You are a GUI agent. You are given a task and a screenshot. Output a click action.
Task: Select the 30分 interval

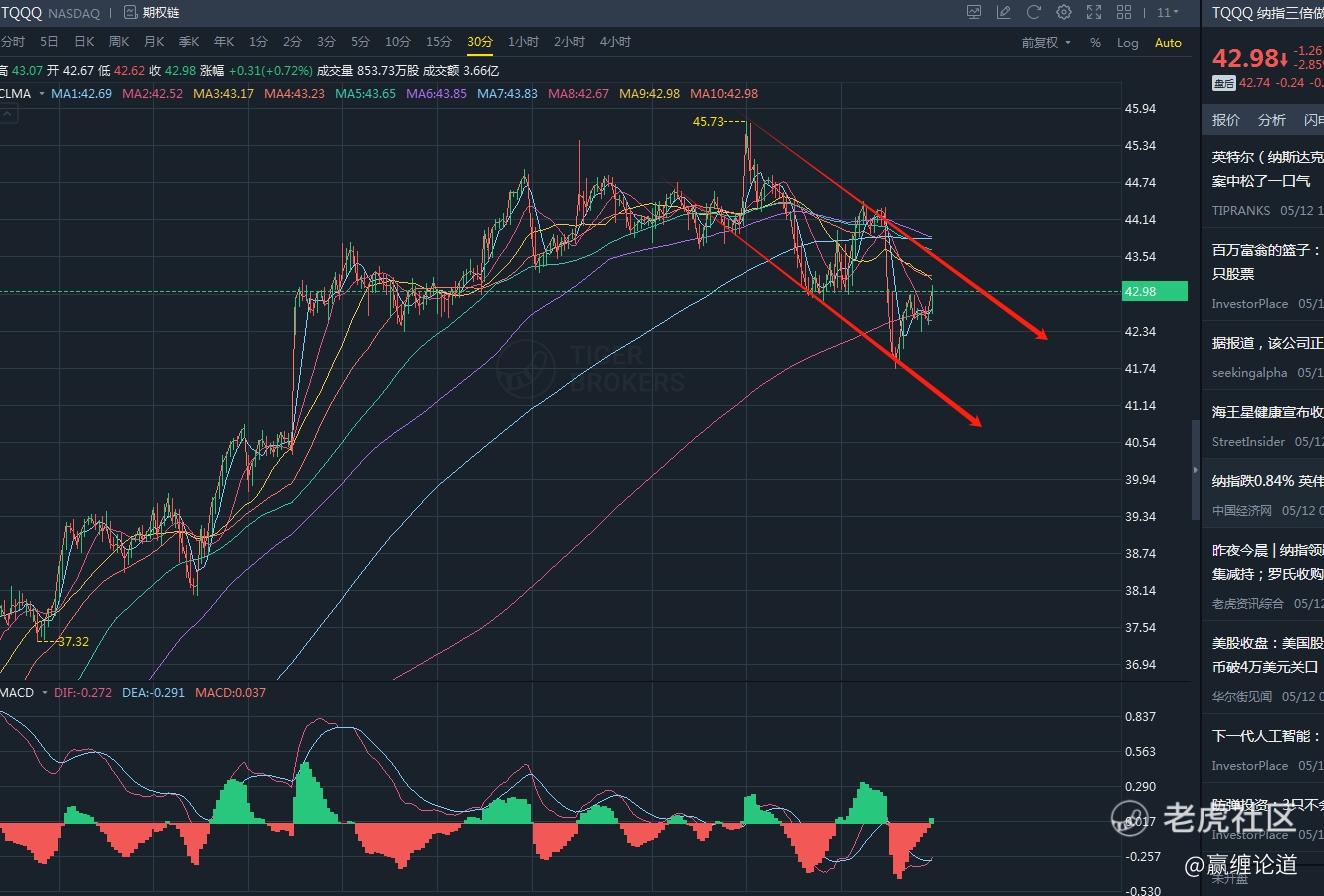click(x=480, y=42)
